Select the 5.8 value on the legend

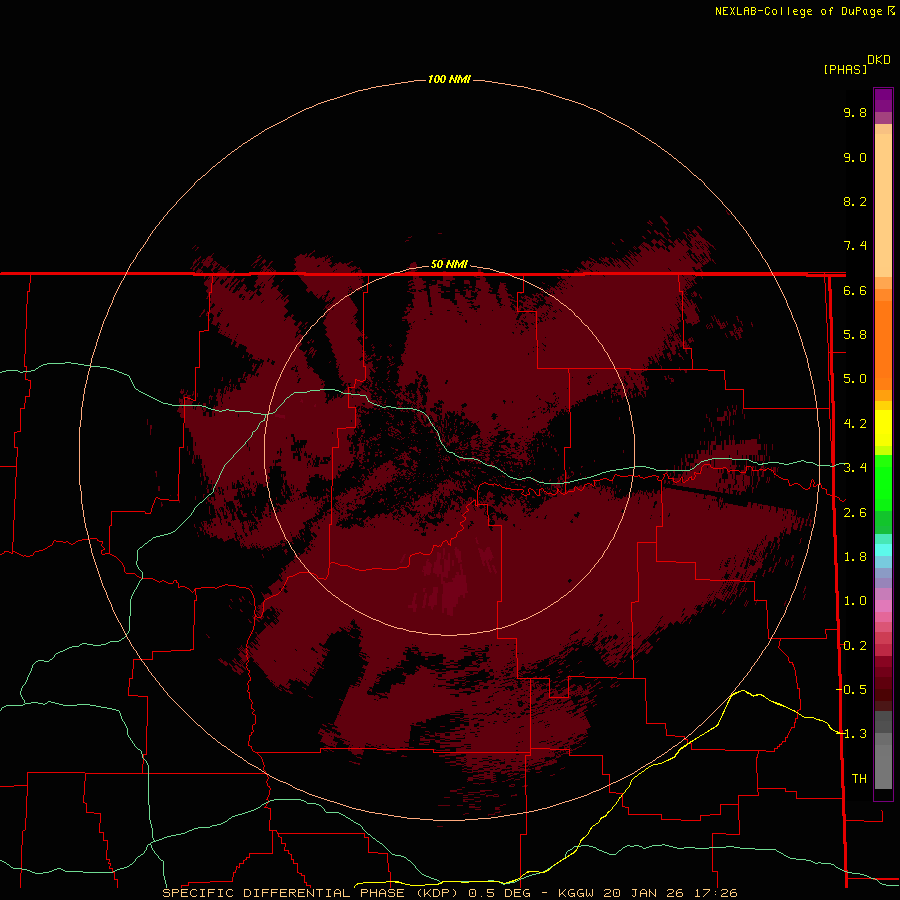tap(855, 335)
